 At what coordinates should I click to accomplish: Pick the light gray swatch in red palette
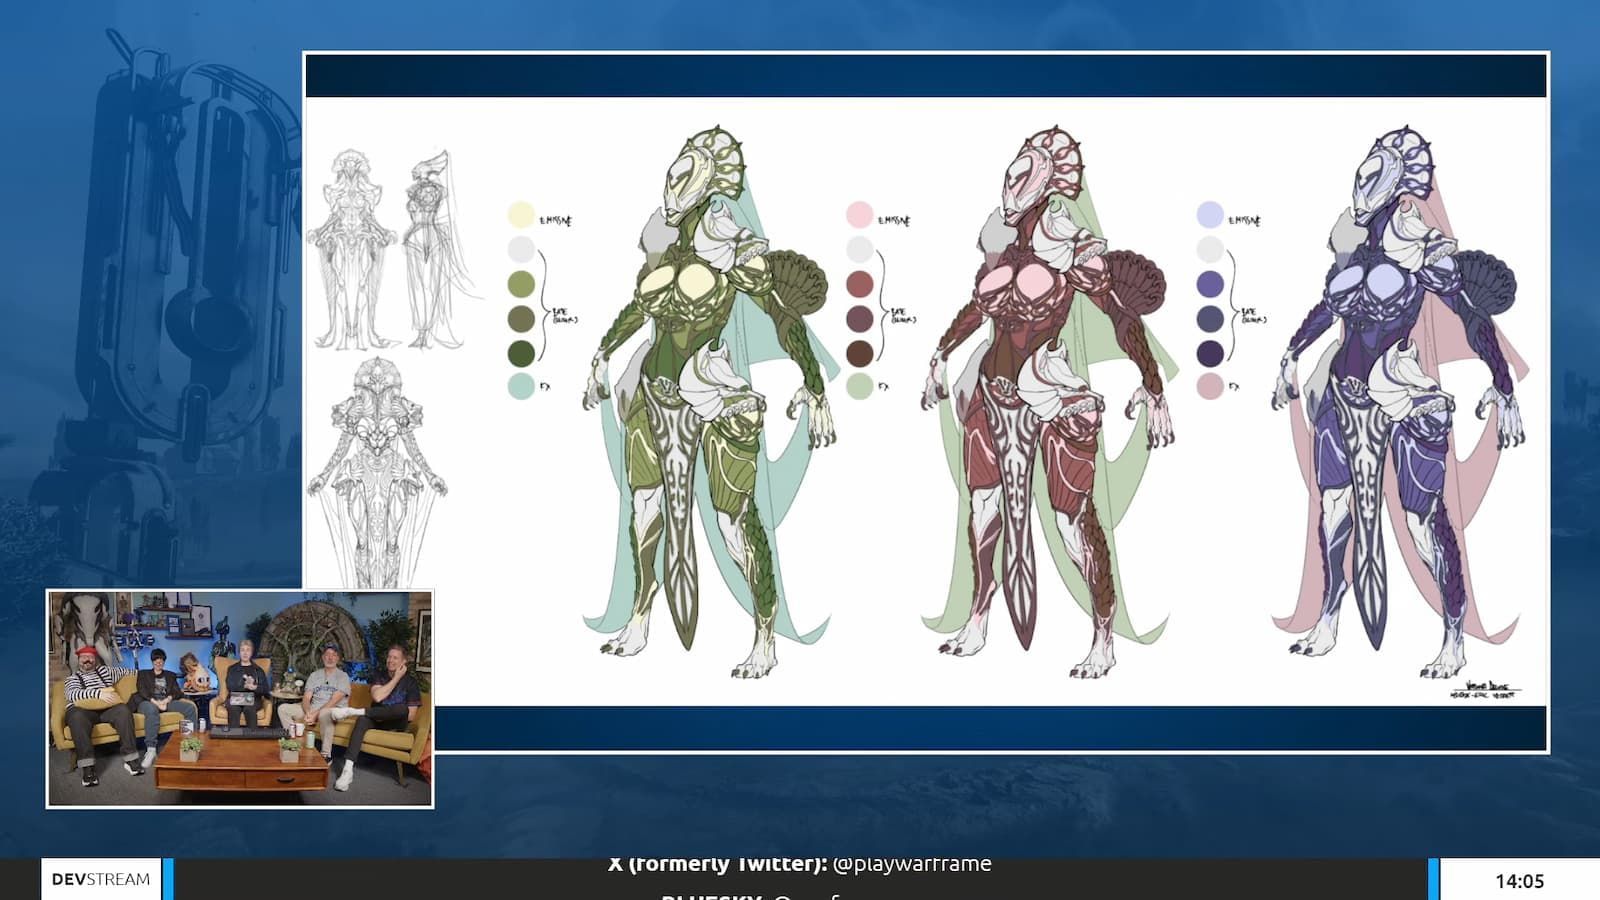point(860,249)
